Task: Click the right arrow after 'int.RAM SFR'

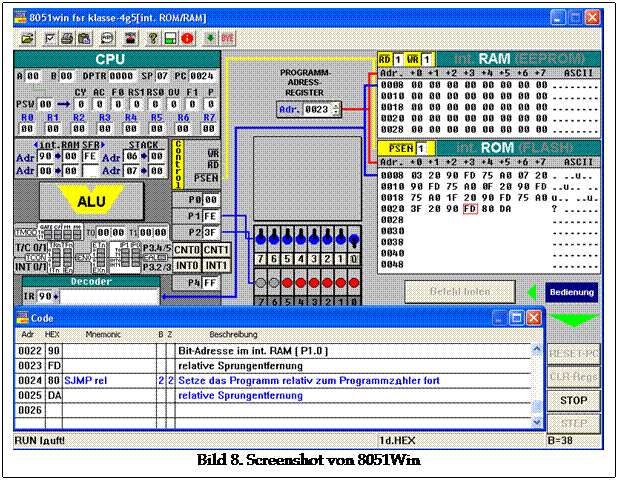Action: (x=102, y=145)
